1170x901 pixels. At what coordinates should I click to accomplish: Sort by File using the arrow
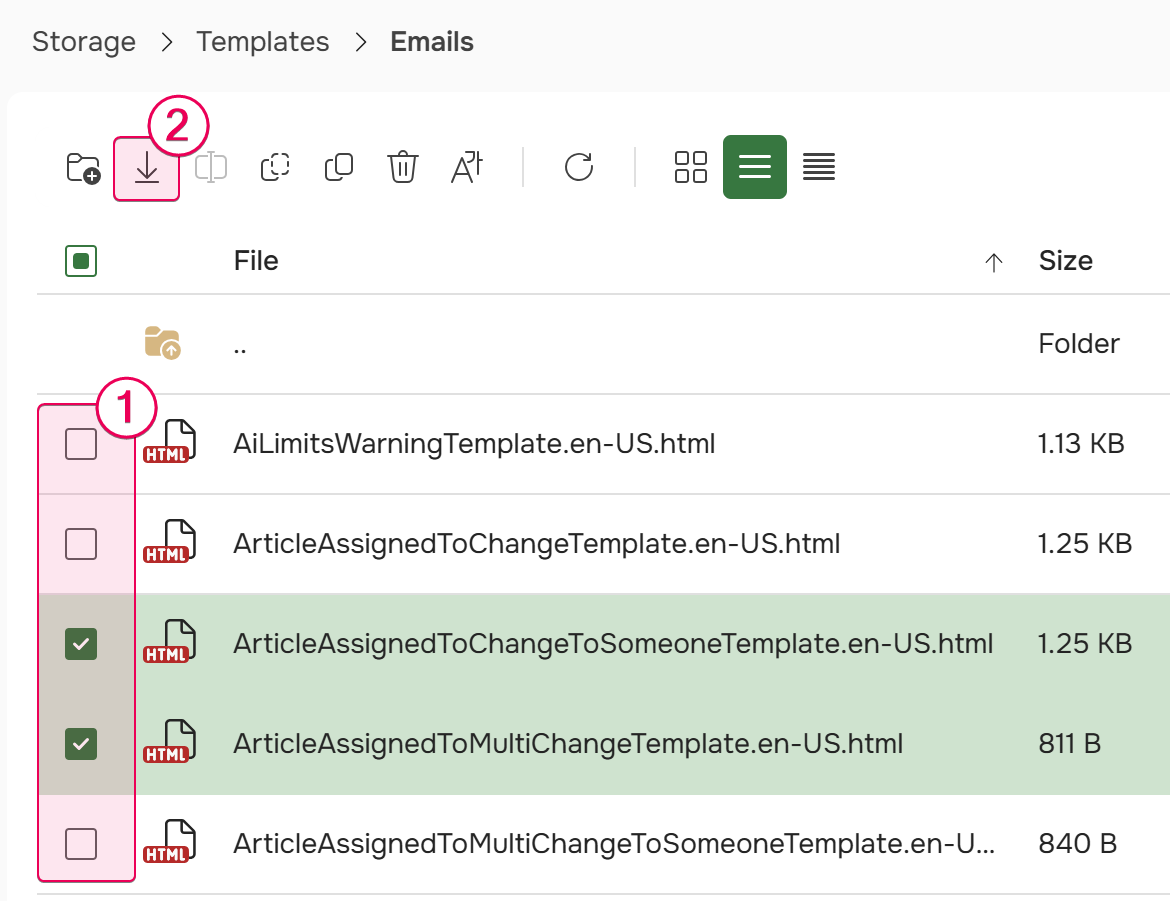[x=993, y=263]
